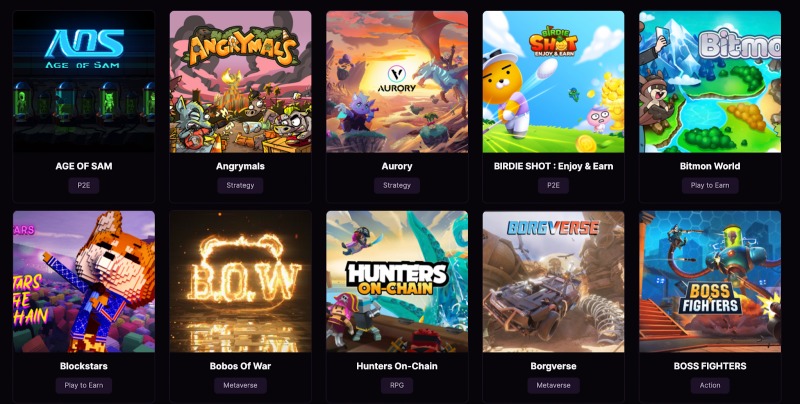The height and width of the screenshot is (404, 800).
Task: Select the Play to Earn tag under Bitmon World
Action: pyautogui.click(x=710, y=185)
